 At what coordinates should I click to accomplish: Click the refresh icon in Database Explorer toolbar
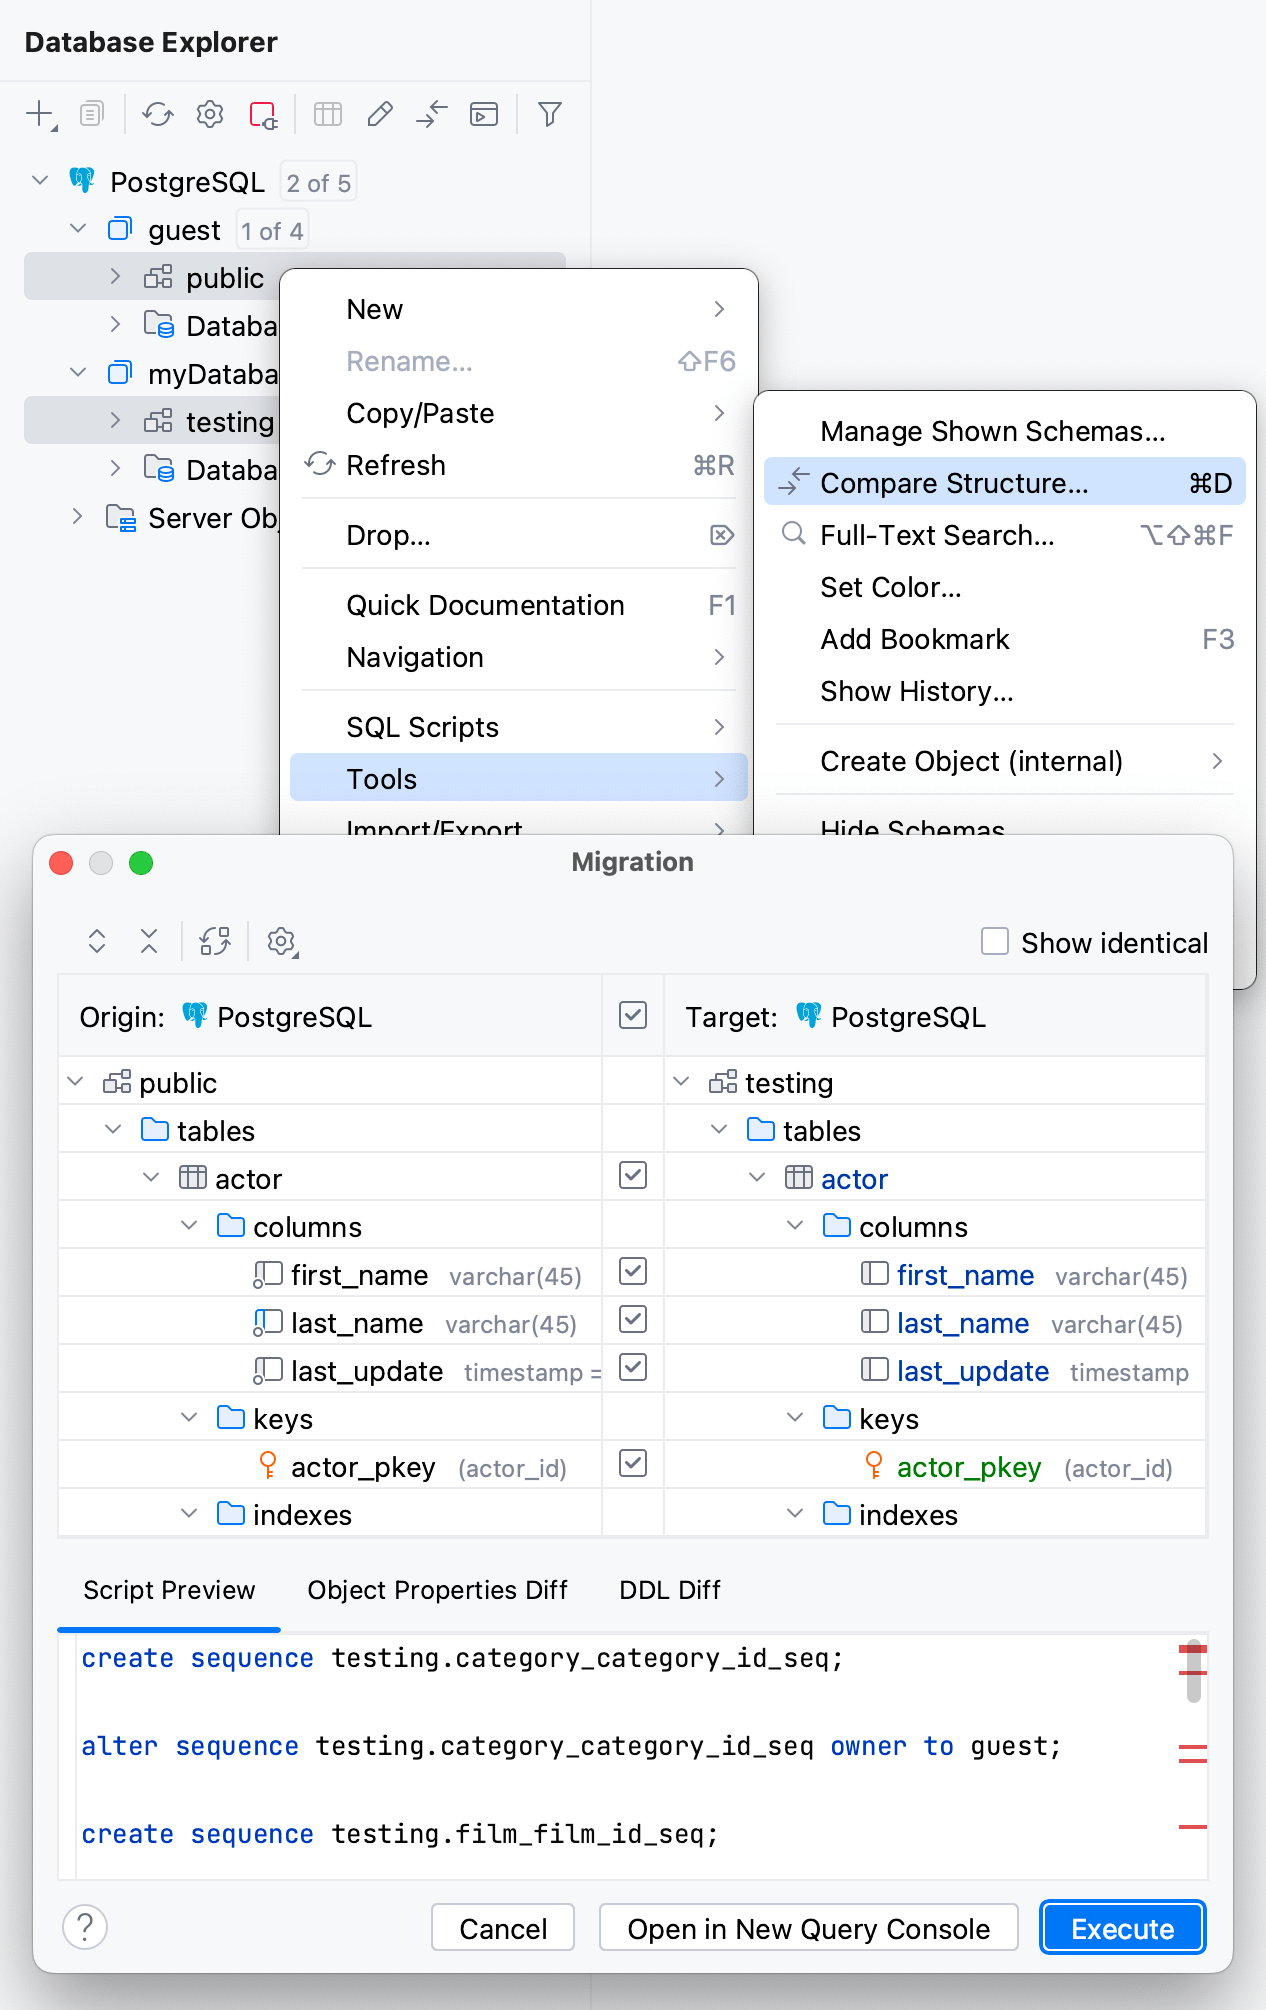pyautogui.click(x=157, y=114)
